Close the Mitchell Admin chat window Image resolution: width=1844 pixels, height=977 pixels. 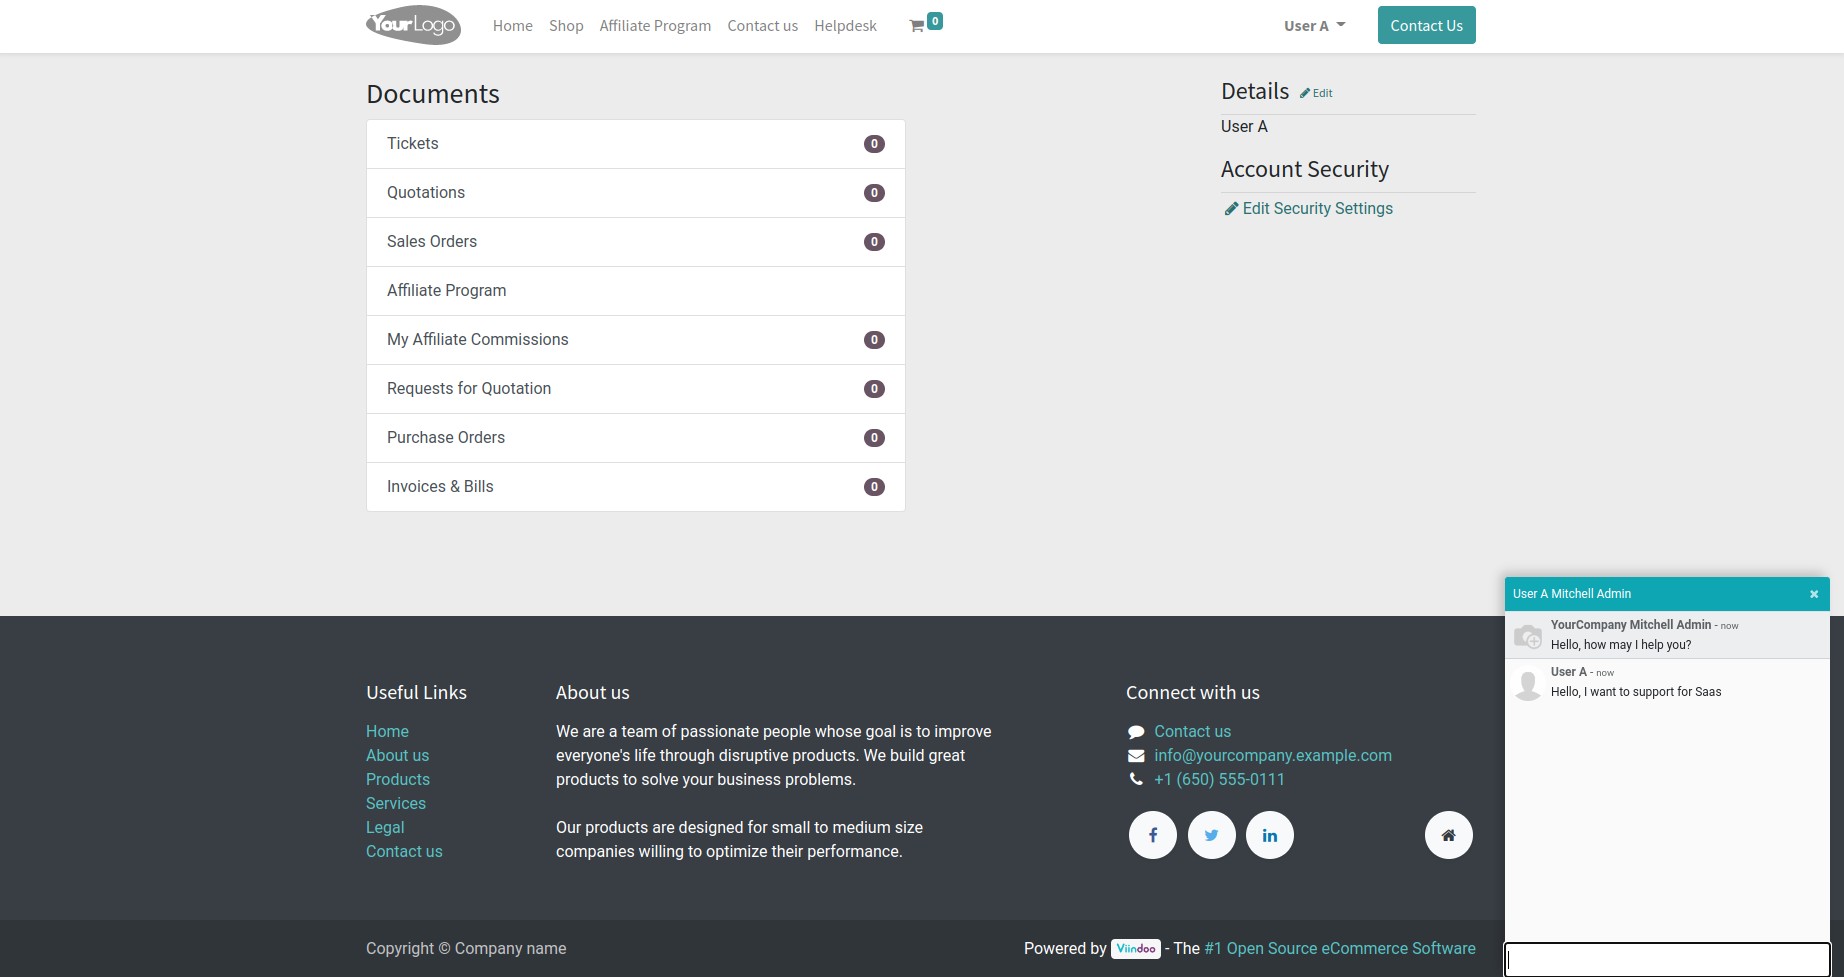1813,594
